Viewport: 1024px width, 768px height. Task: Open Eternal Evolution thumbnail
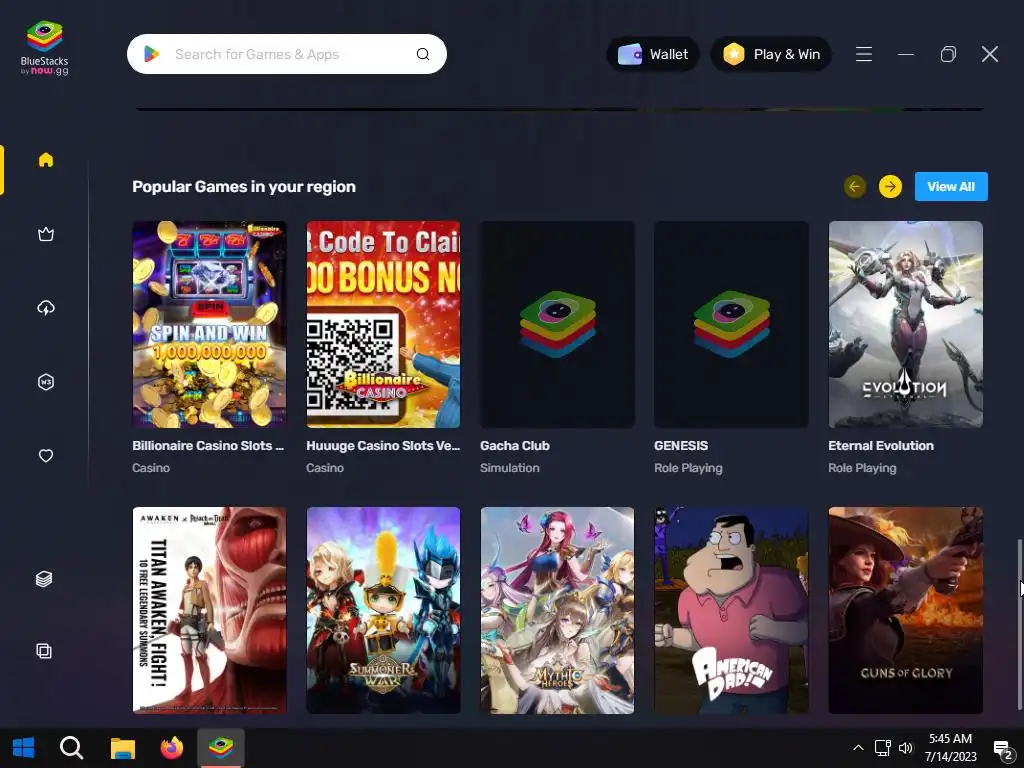[906, 325]
